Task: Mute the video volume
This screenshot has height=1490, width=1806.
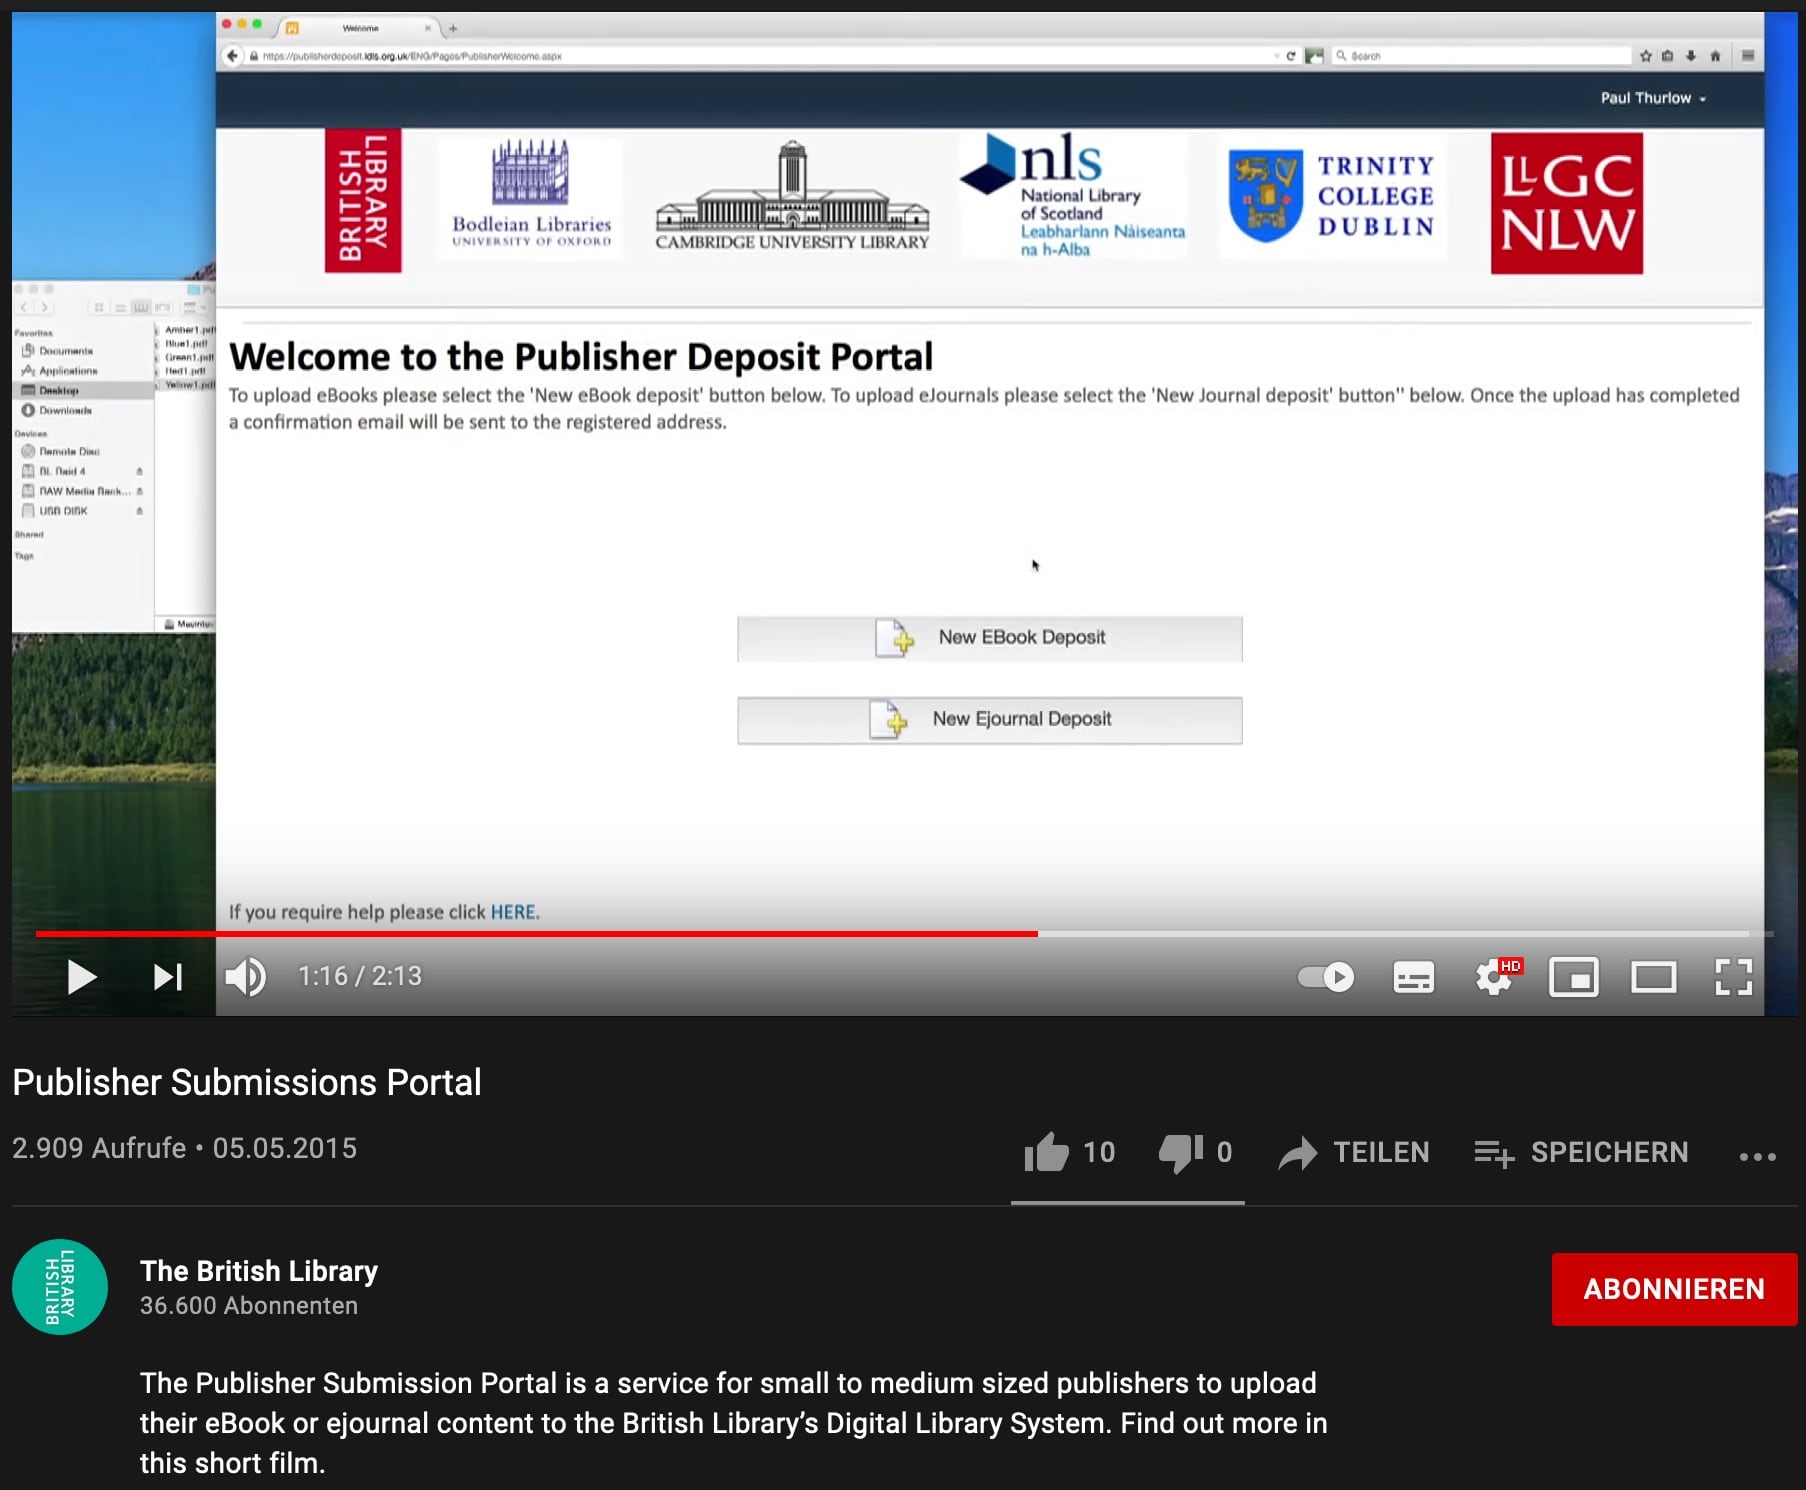Action: coord(246,977)
